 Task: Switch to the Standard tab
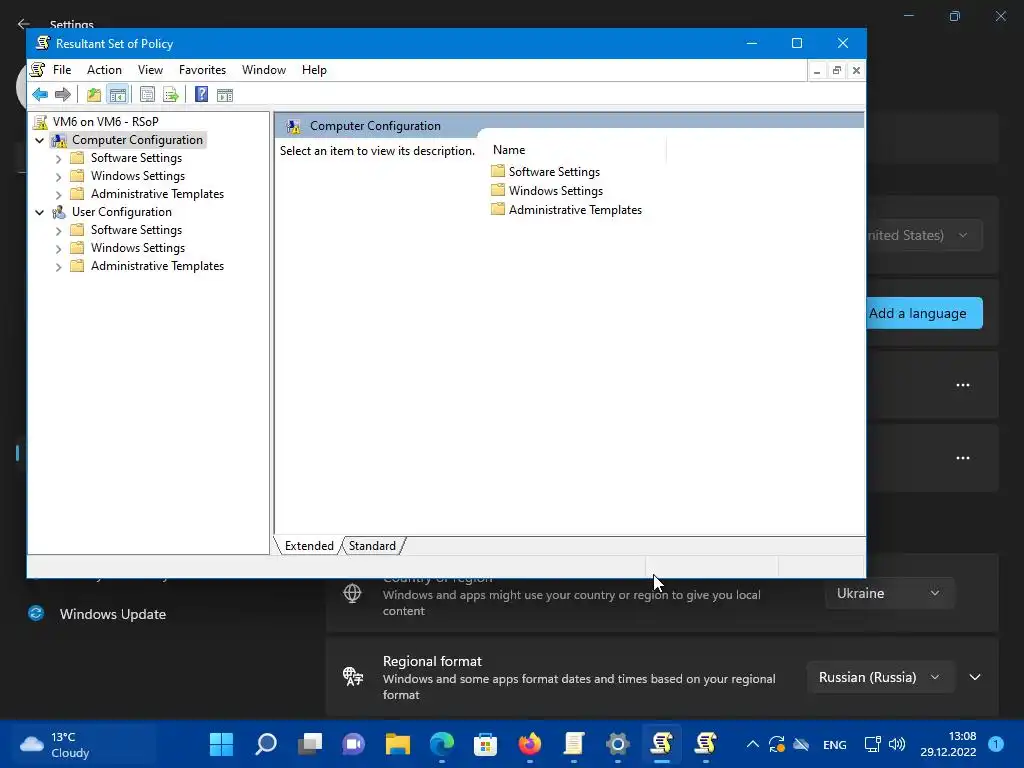point(372,546)
